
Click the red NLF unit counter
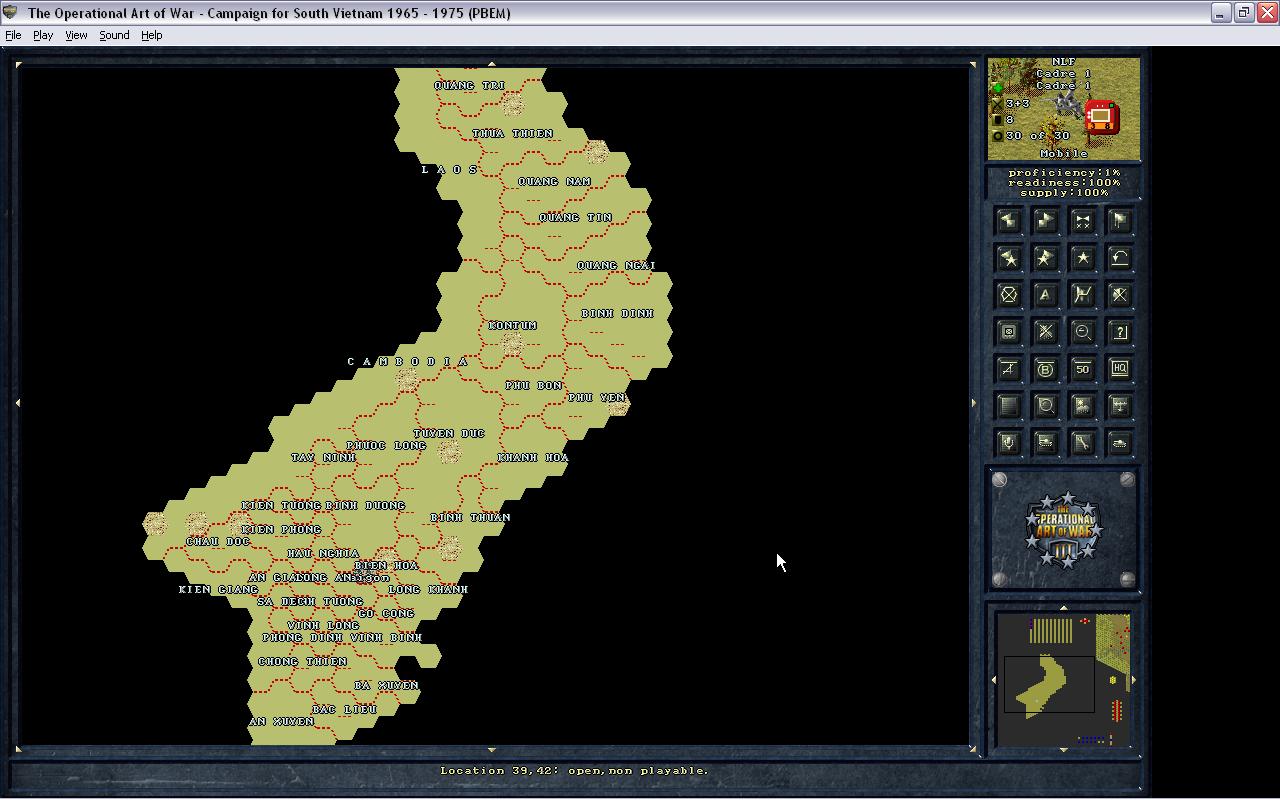1101,116
